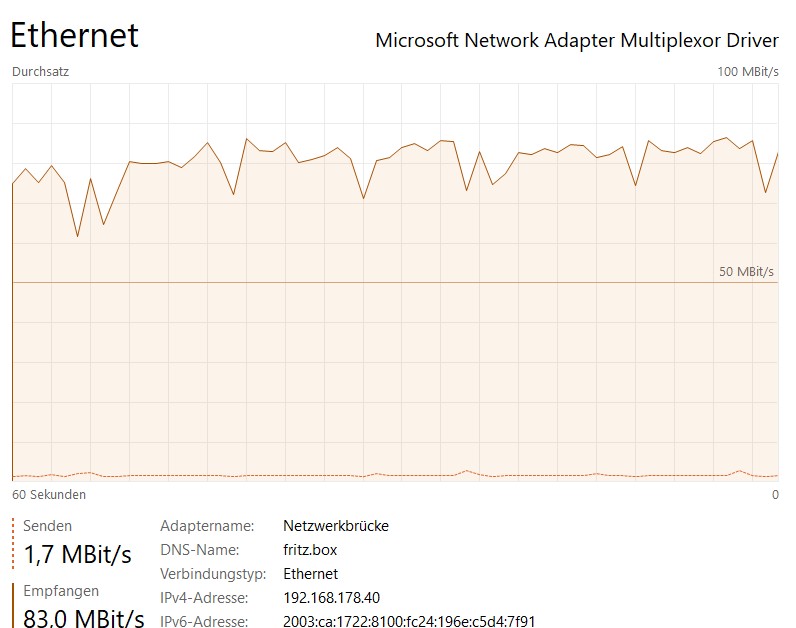
Task: Click the 0 label at the graph's right end
Action: coord(775,494)
